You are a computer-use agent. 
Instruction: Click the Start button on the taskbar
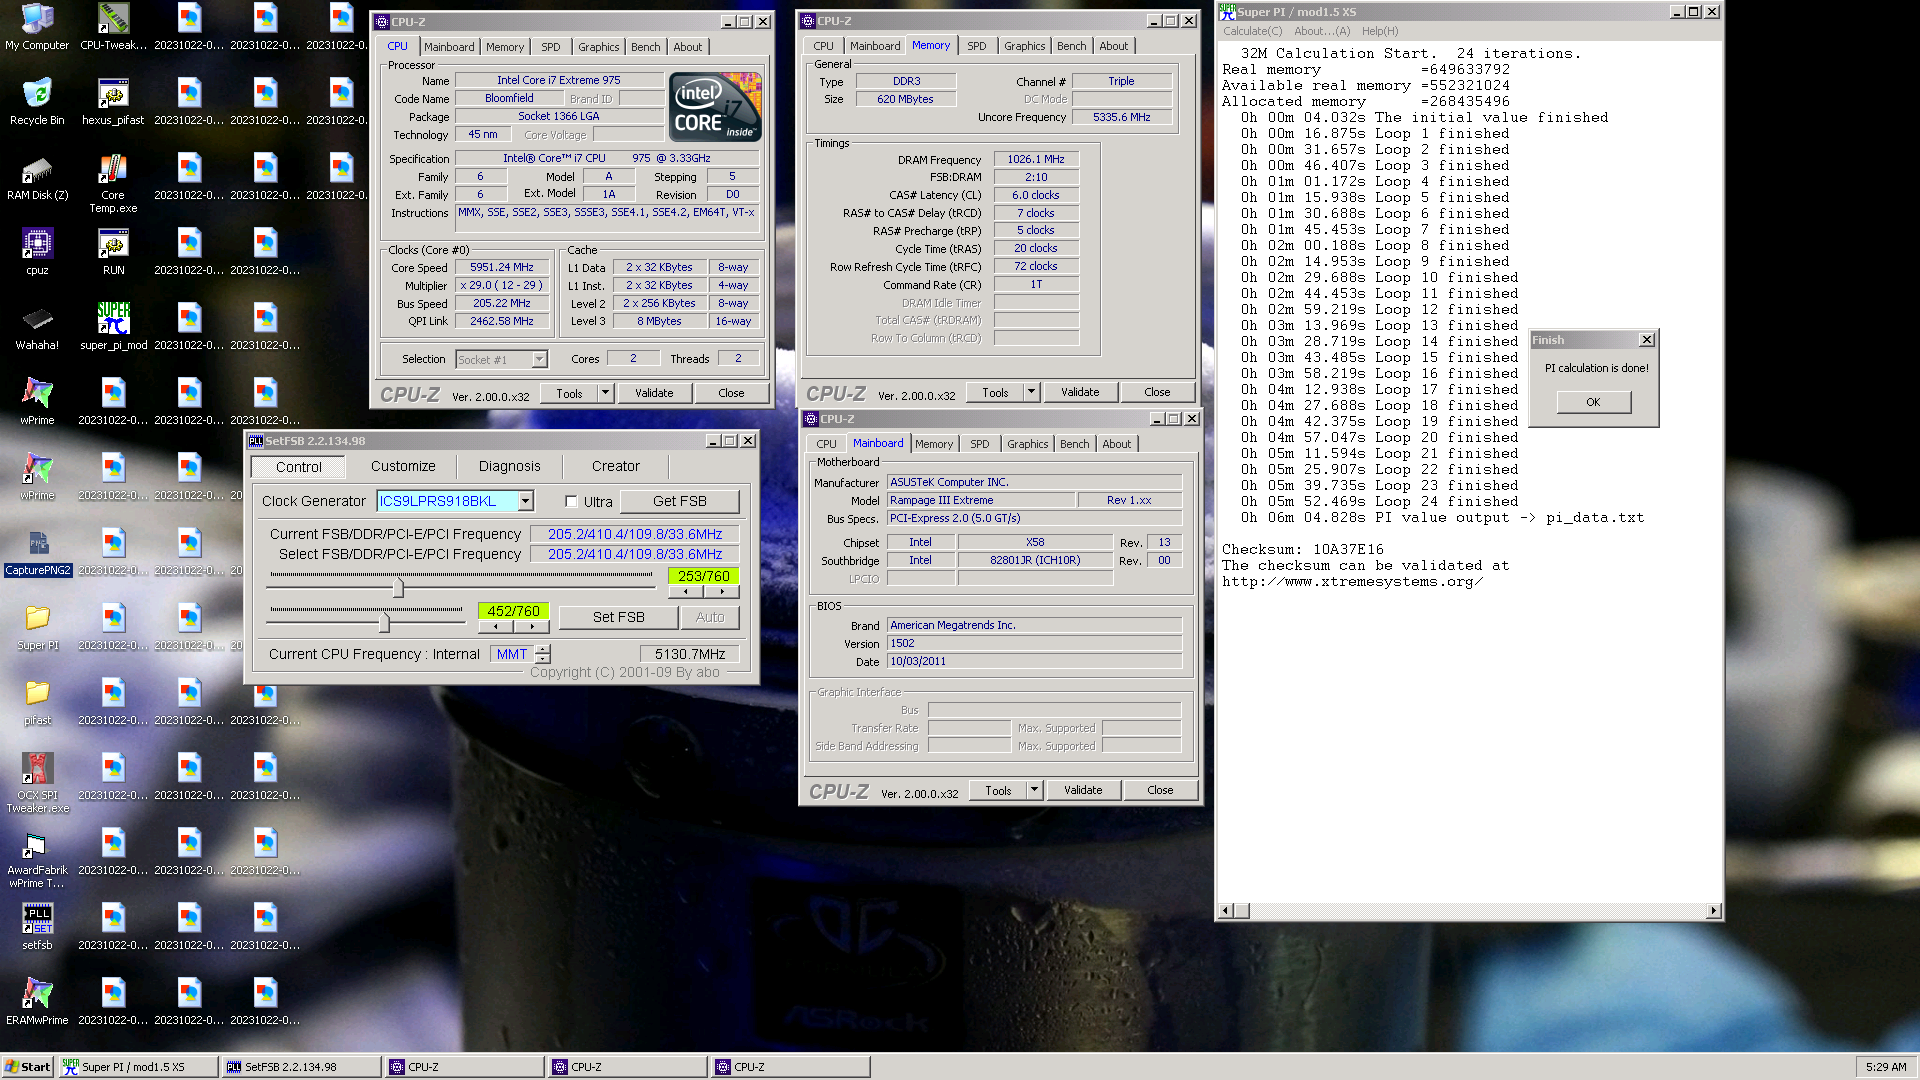click(27, 1067)
